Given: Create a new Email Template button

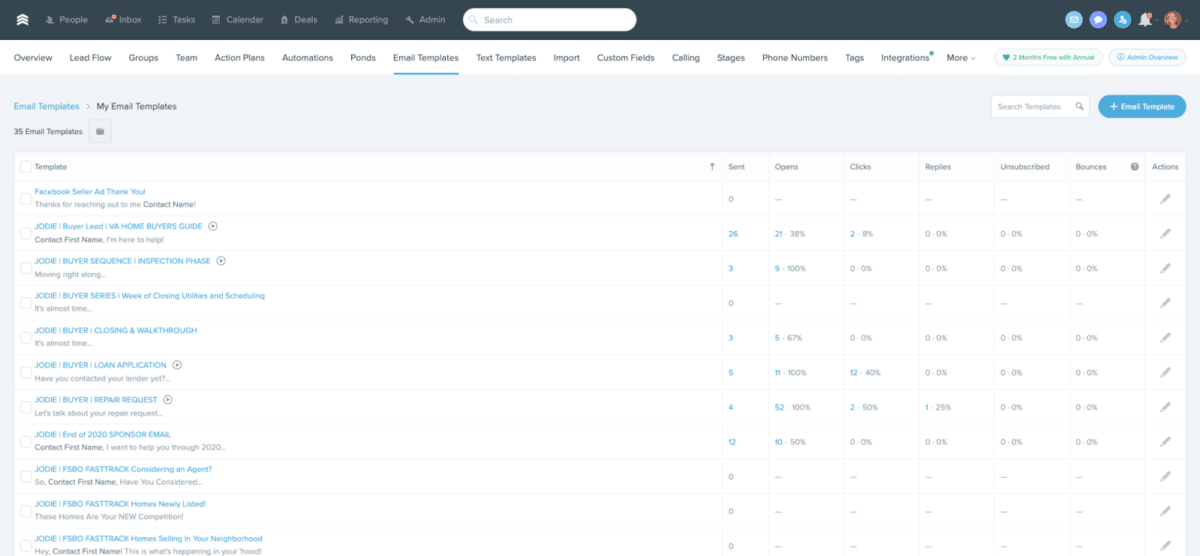Looking at the screenshot, I should pyautogui.click(x=1142, y=106).
